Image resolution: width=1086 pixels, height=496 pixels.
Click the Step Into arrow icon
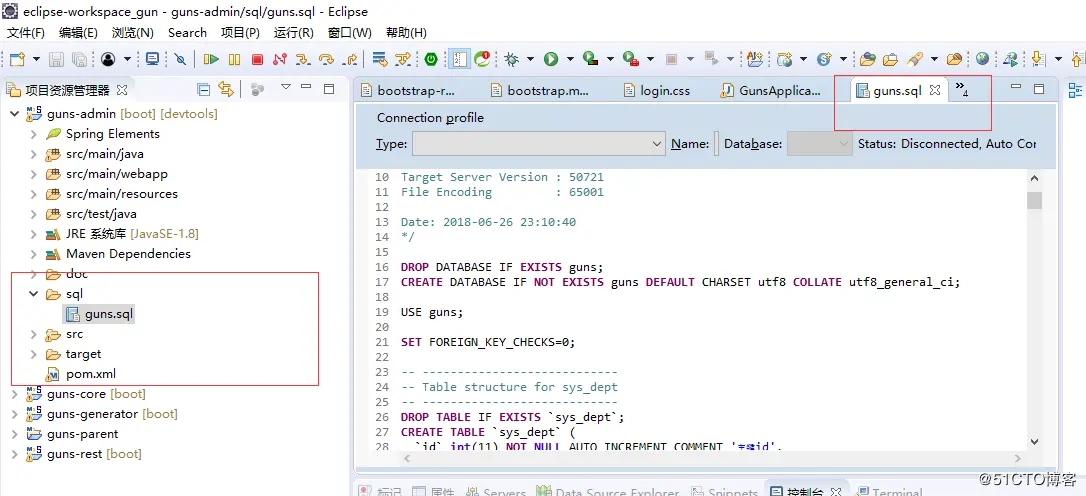(x=303, y=60)
